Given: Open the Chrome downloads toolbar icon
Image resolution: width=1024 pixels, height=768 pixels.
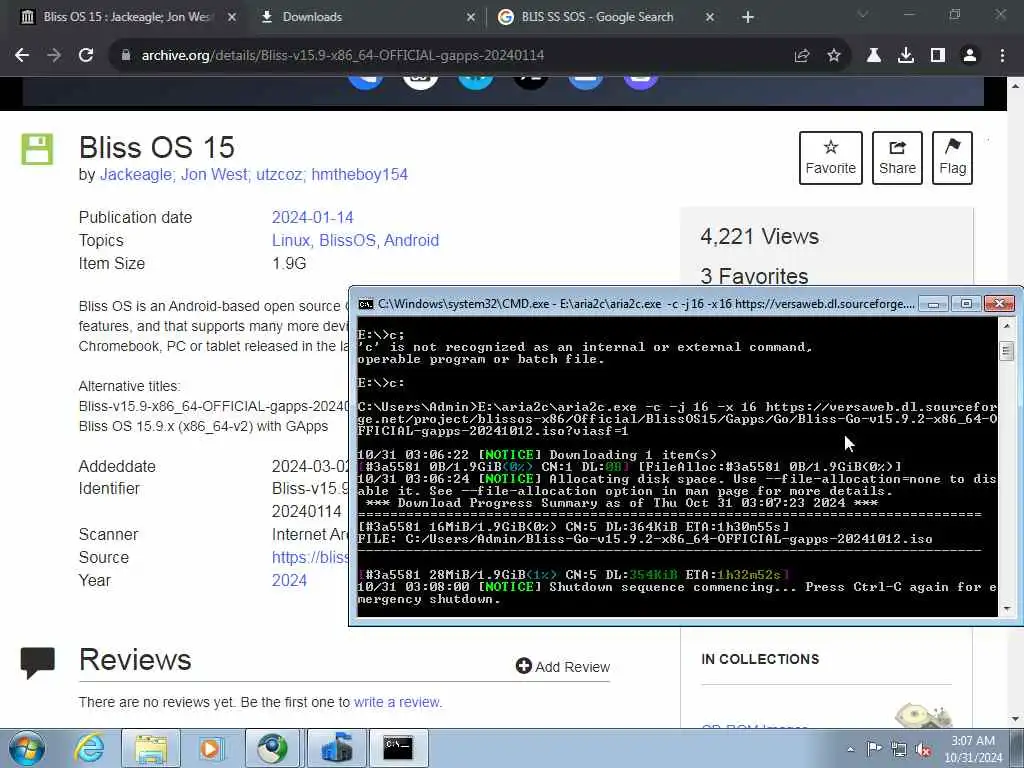Looking at the screenshot, I should (906, 56).
